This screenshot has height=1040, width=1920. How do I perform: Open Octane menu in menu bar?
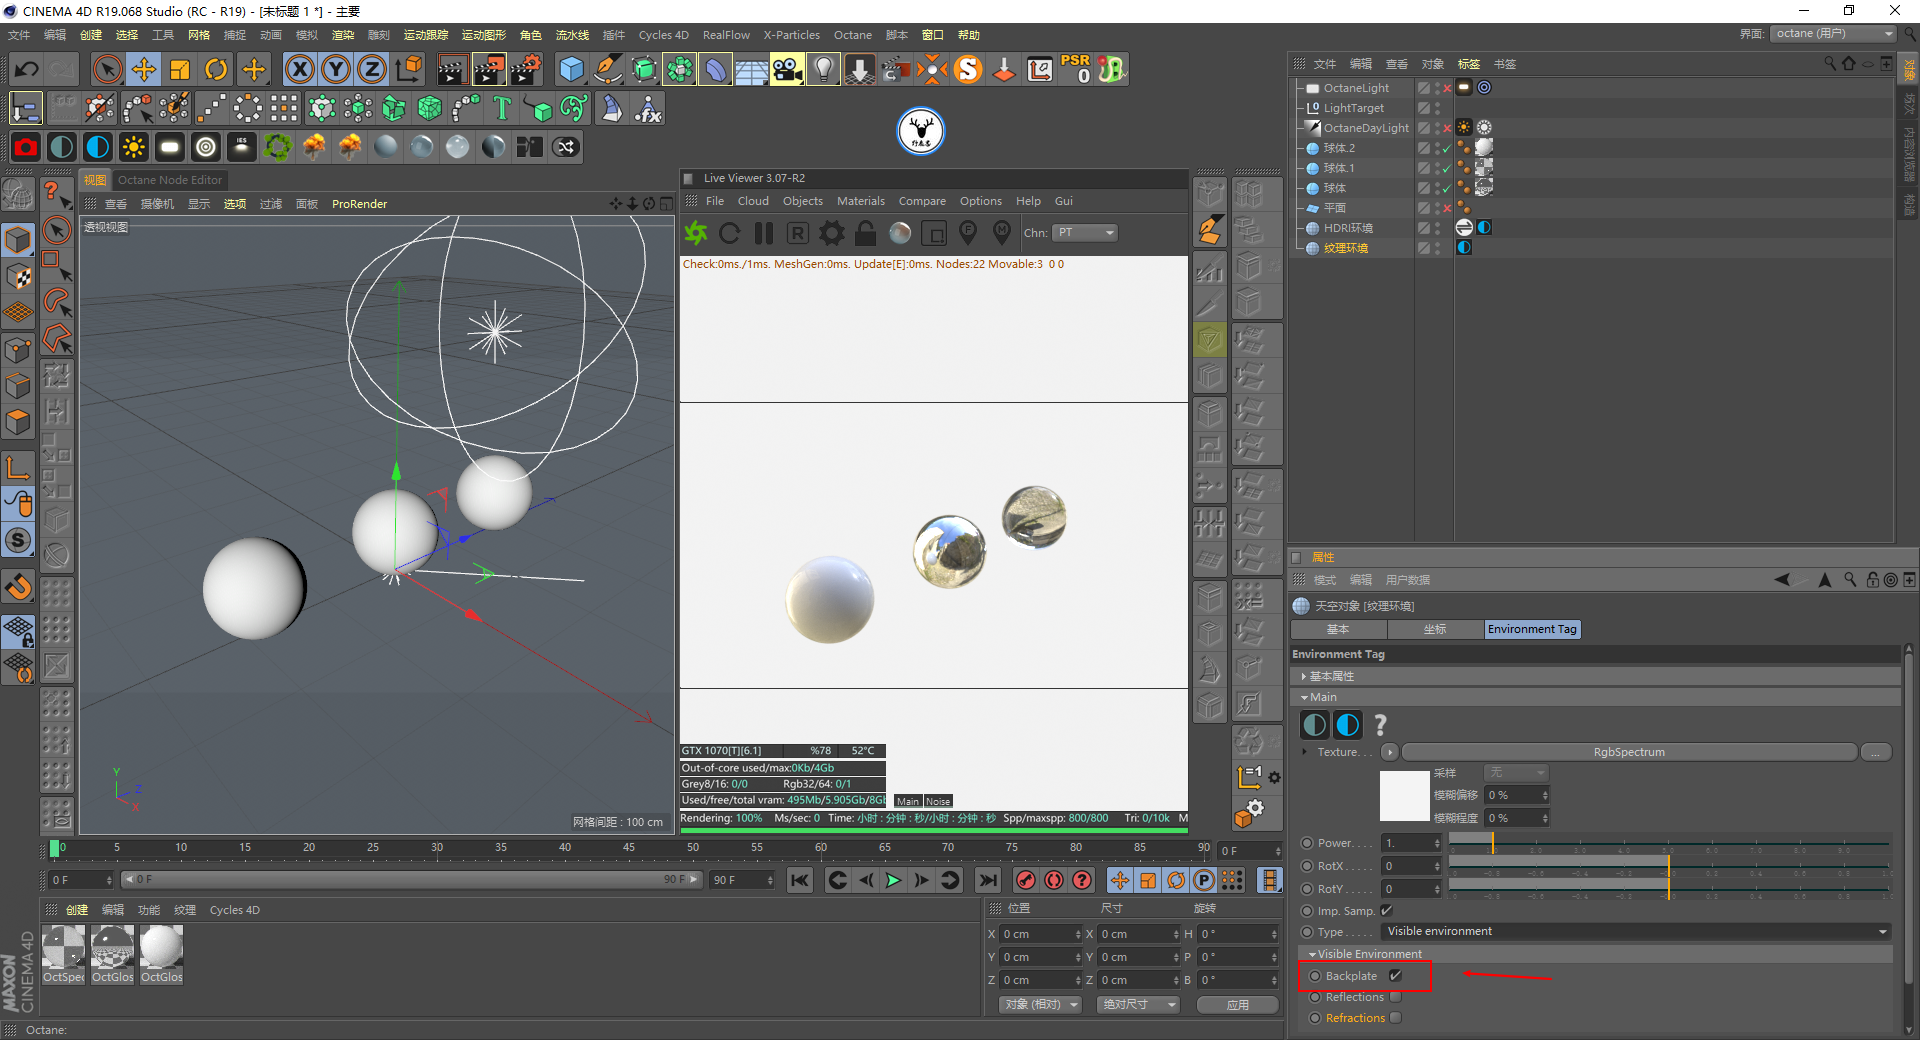(853, 35)
